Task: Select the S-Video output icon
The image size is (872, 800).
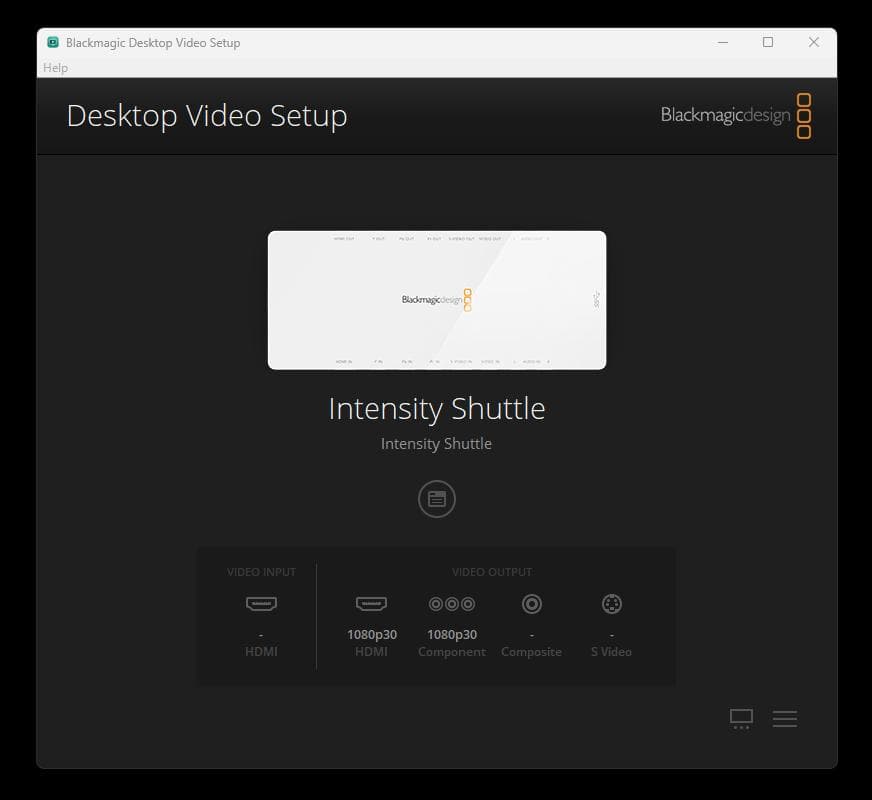Action: [611, 604]
